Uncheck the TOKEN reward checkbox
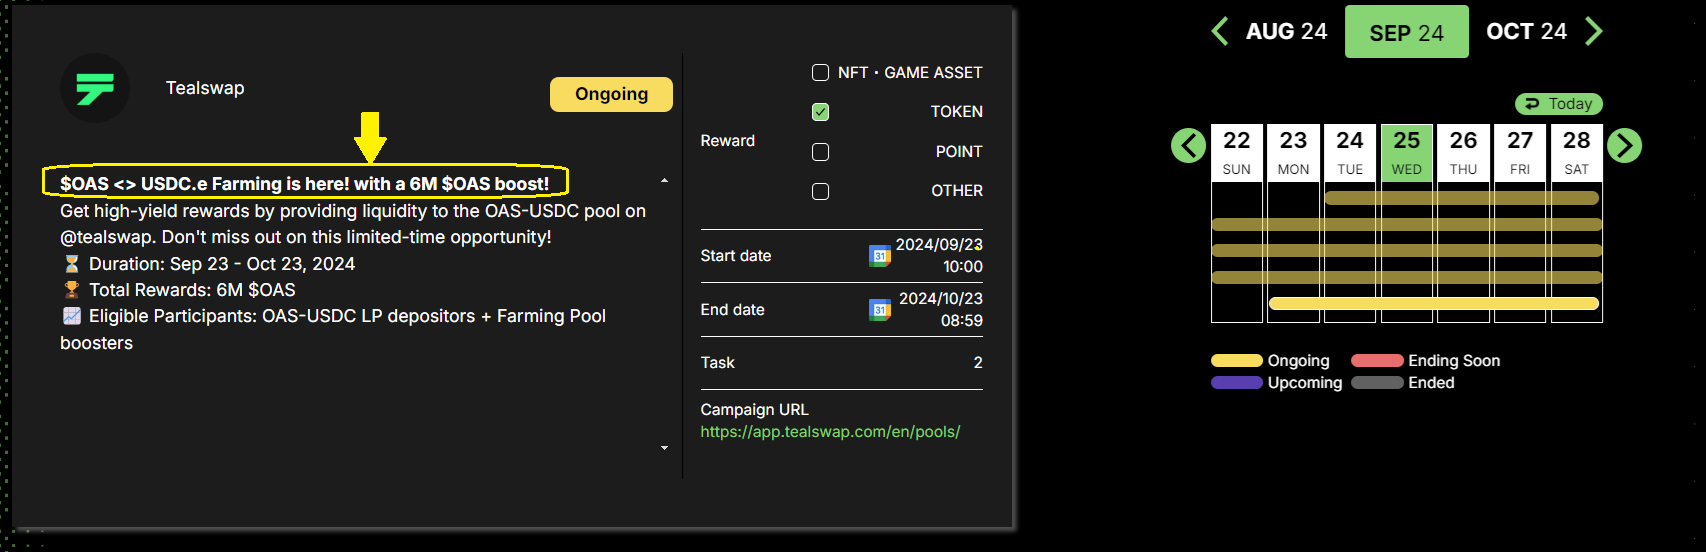 [x=820, y=112]
